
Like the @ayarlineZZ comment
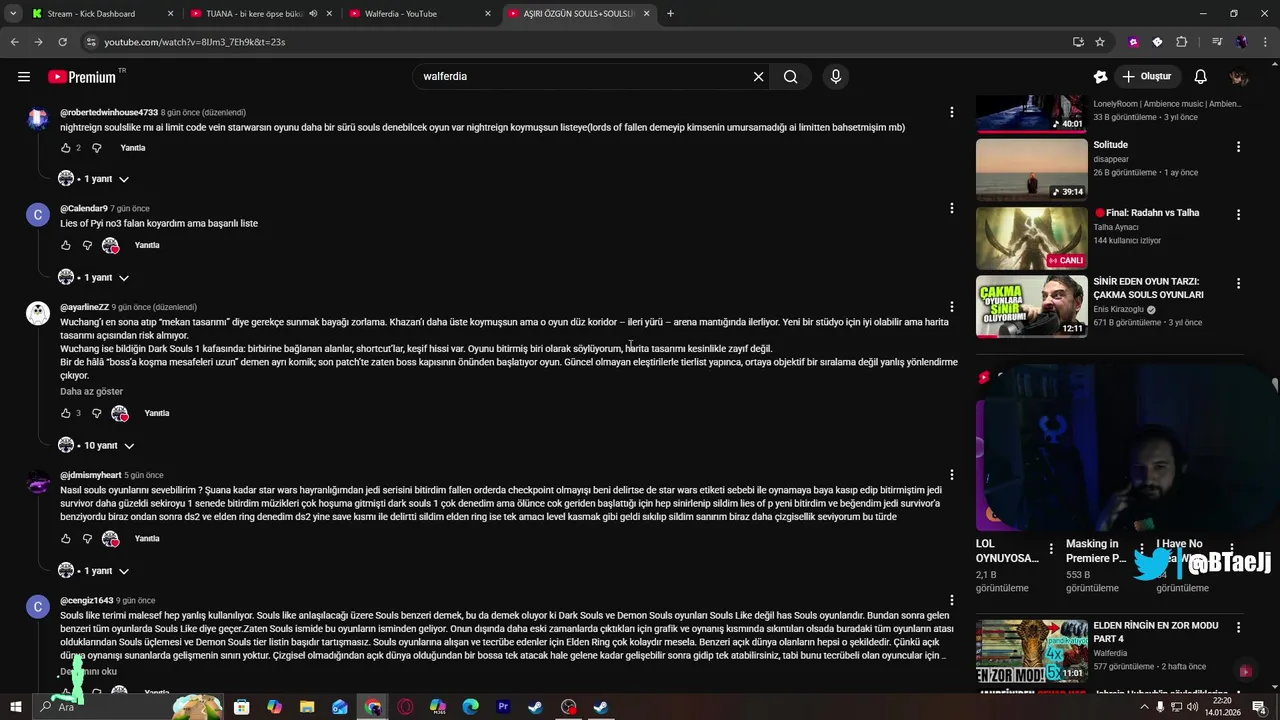[x=66, y=413]
